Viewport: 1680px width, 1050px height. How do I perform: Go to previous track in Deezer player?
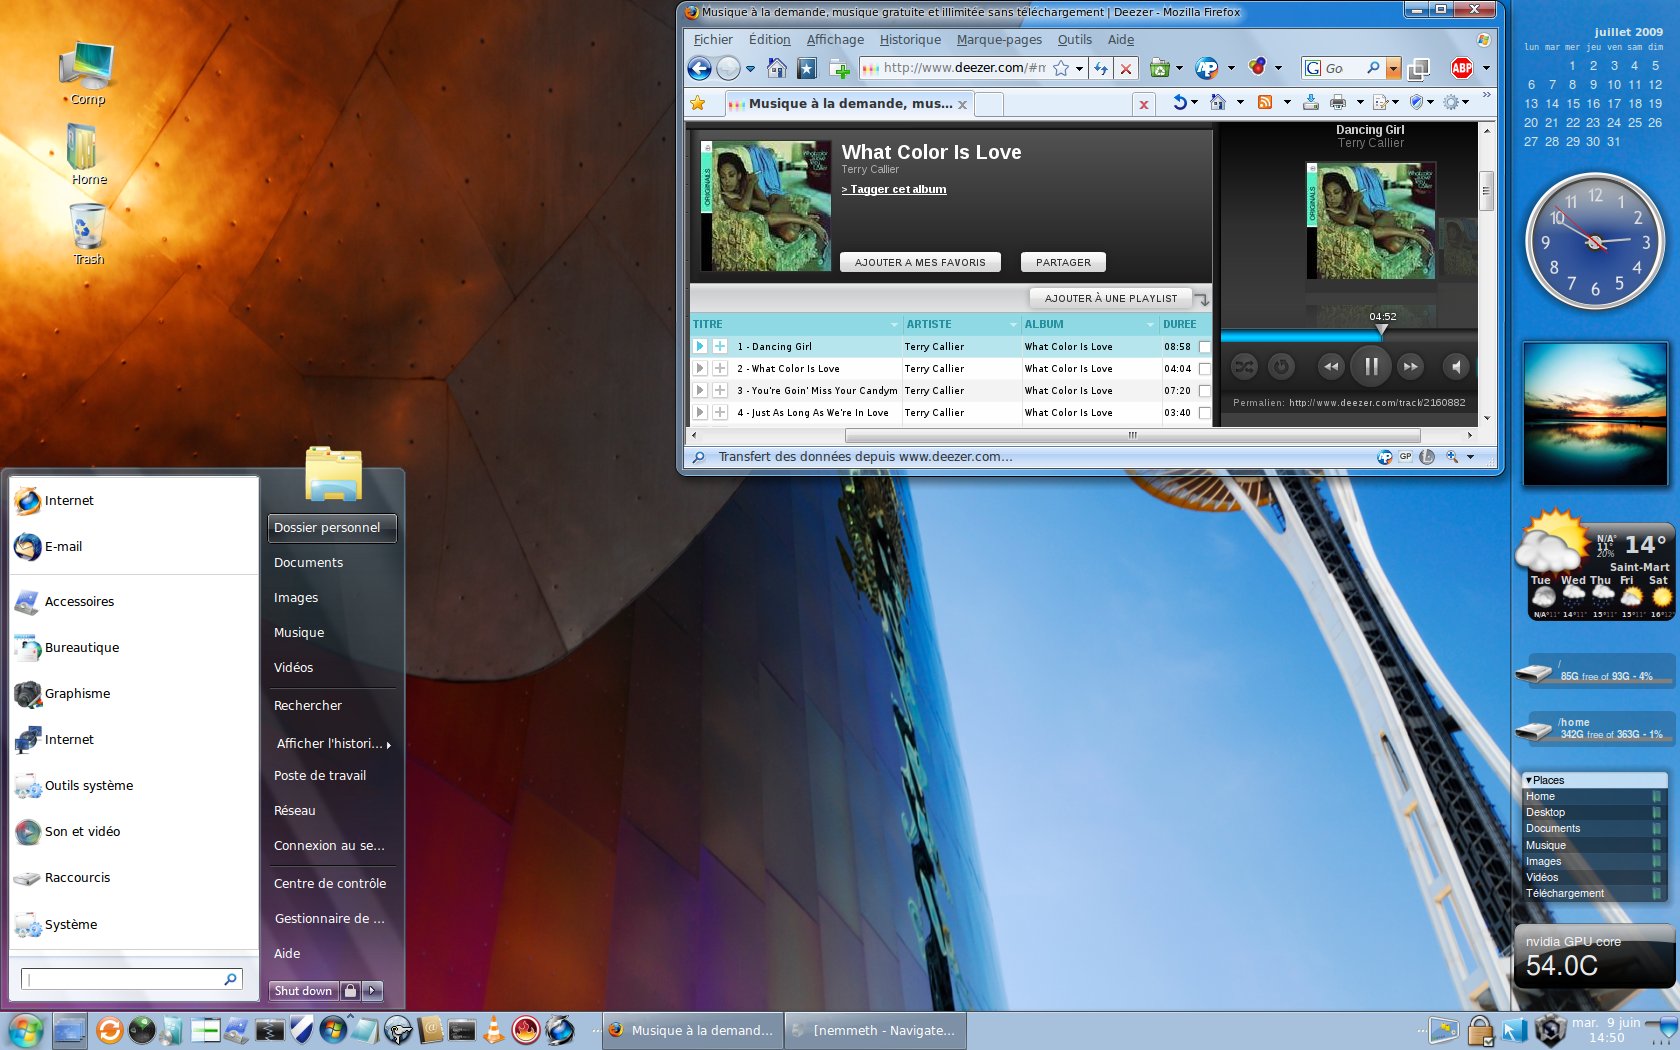pyautogui.click(x=1330, y=367)
